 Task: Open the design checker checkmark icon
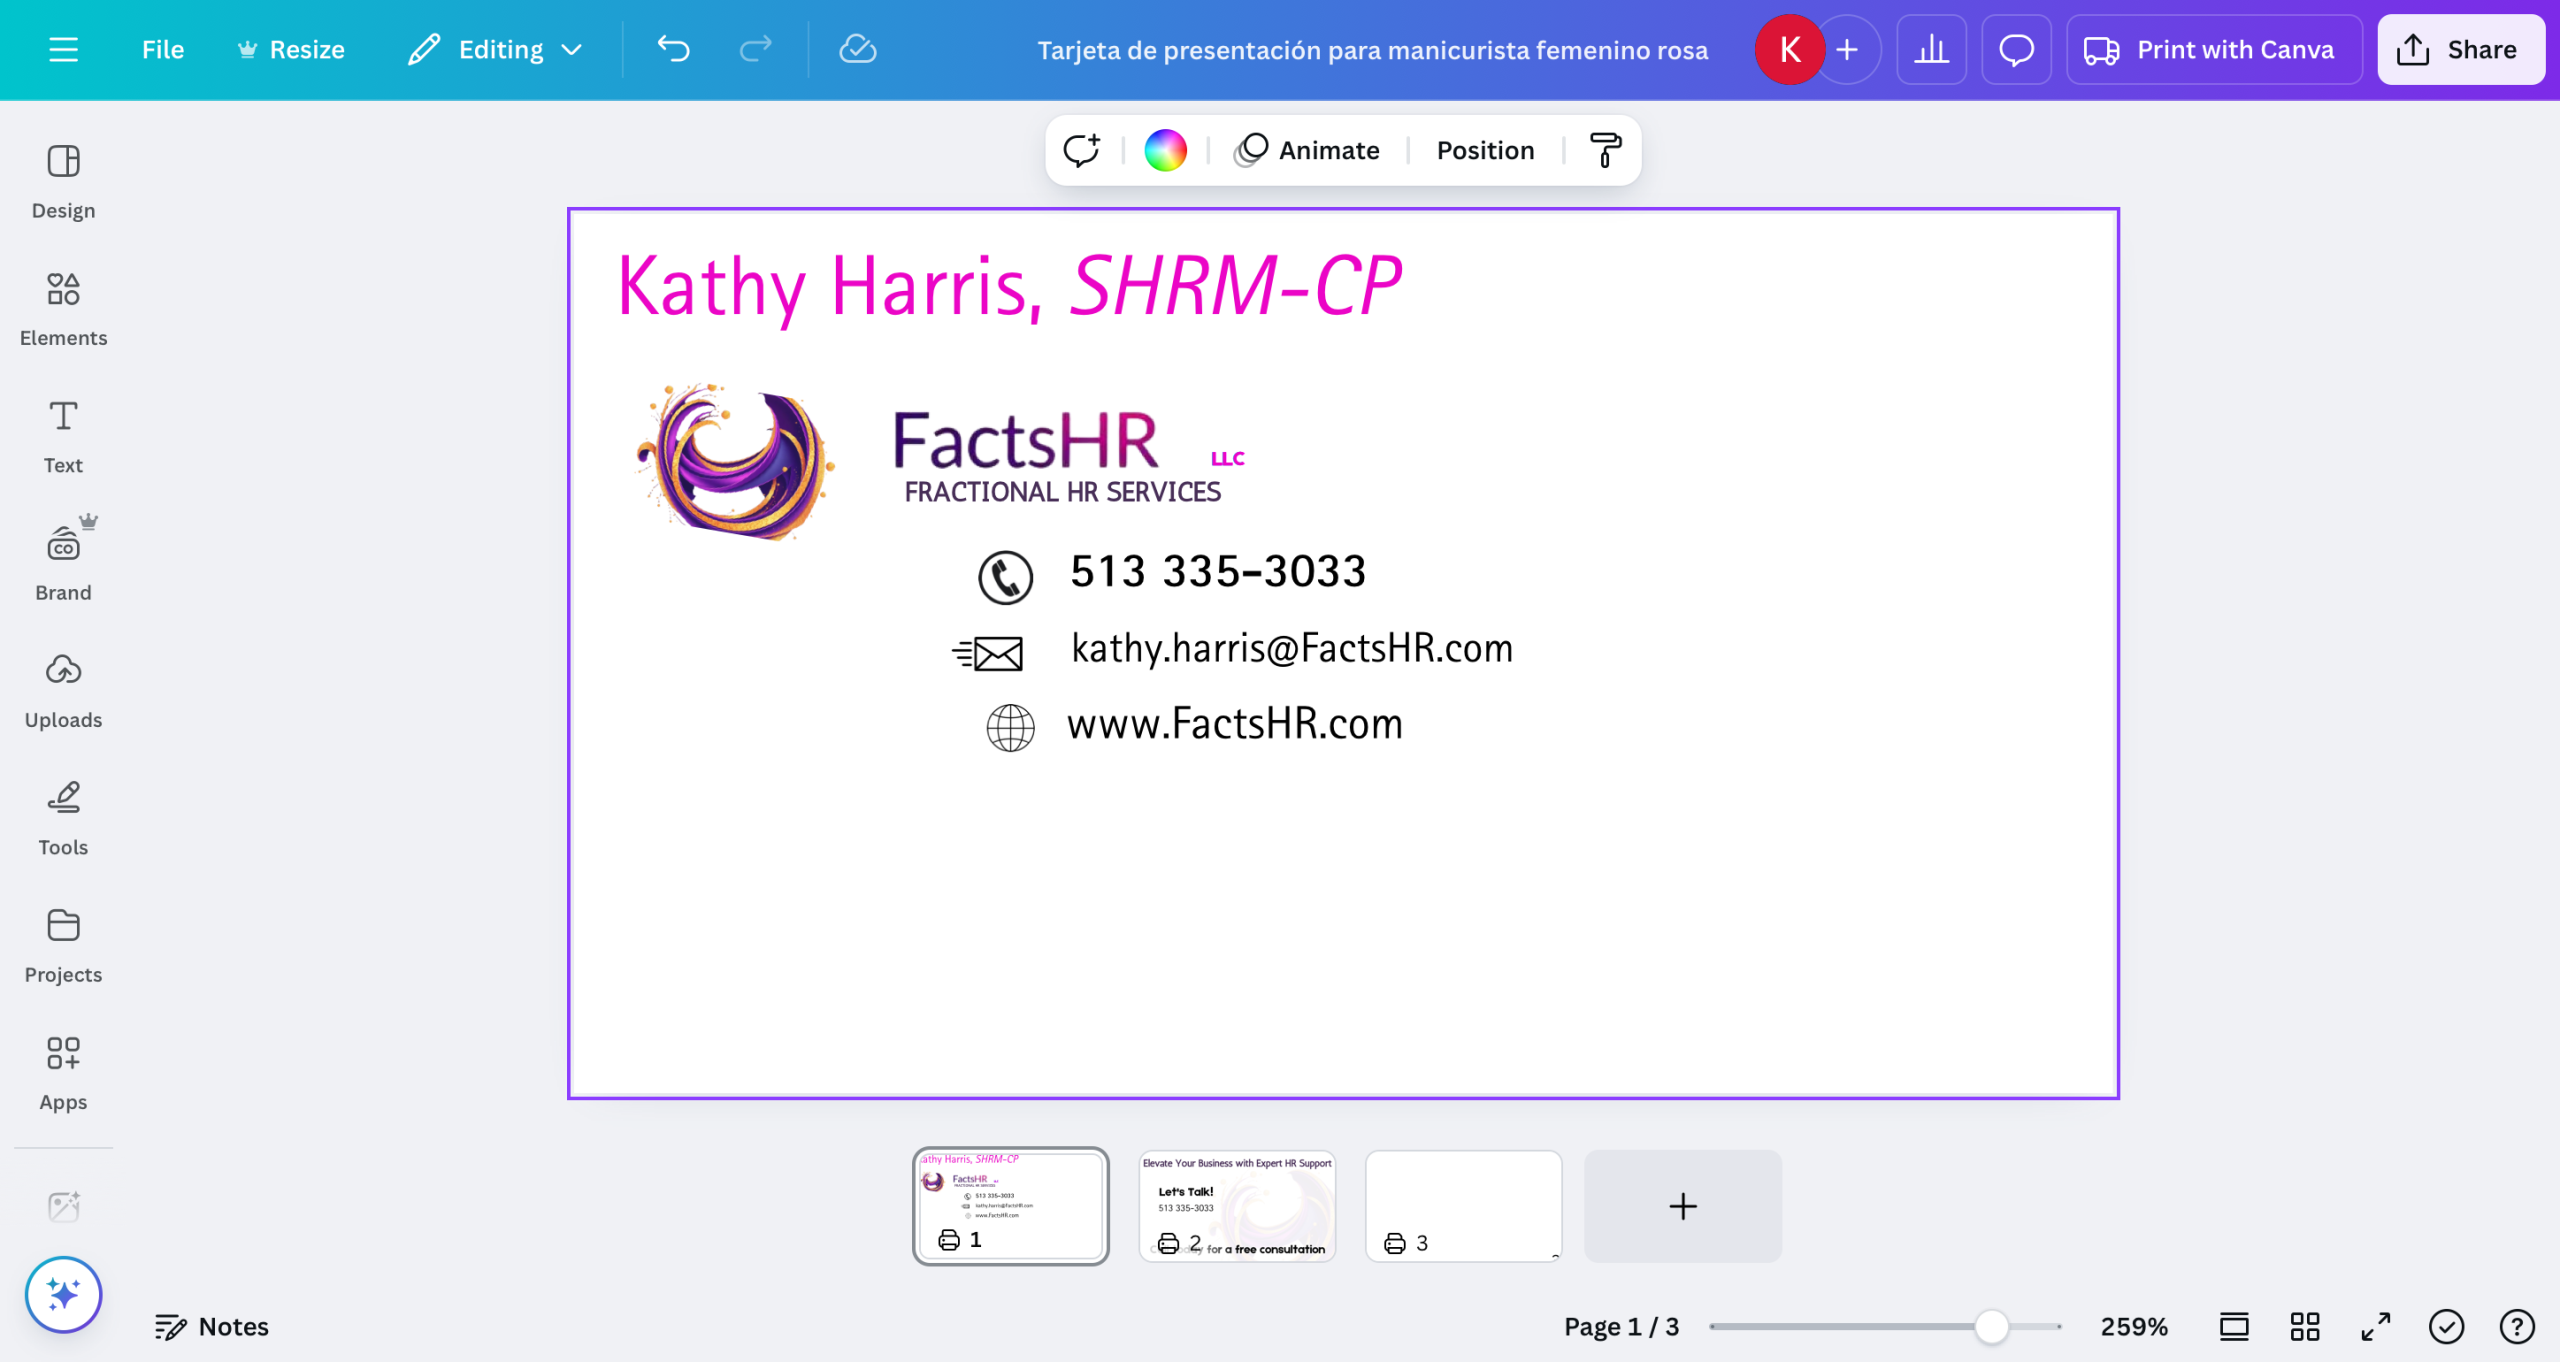2446,1327
